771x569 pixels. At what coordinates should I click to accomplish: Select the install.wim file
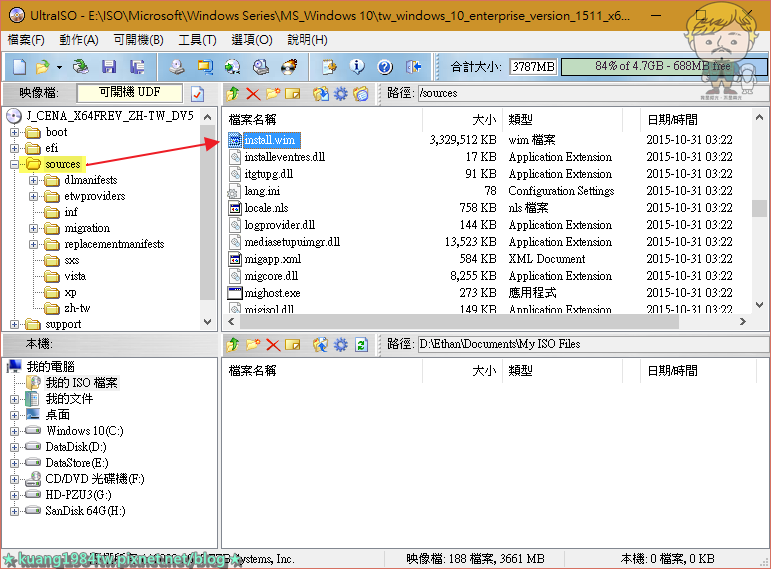coord(270,140)
